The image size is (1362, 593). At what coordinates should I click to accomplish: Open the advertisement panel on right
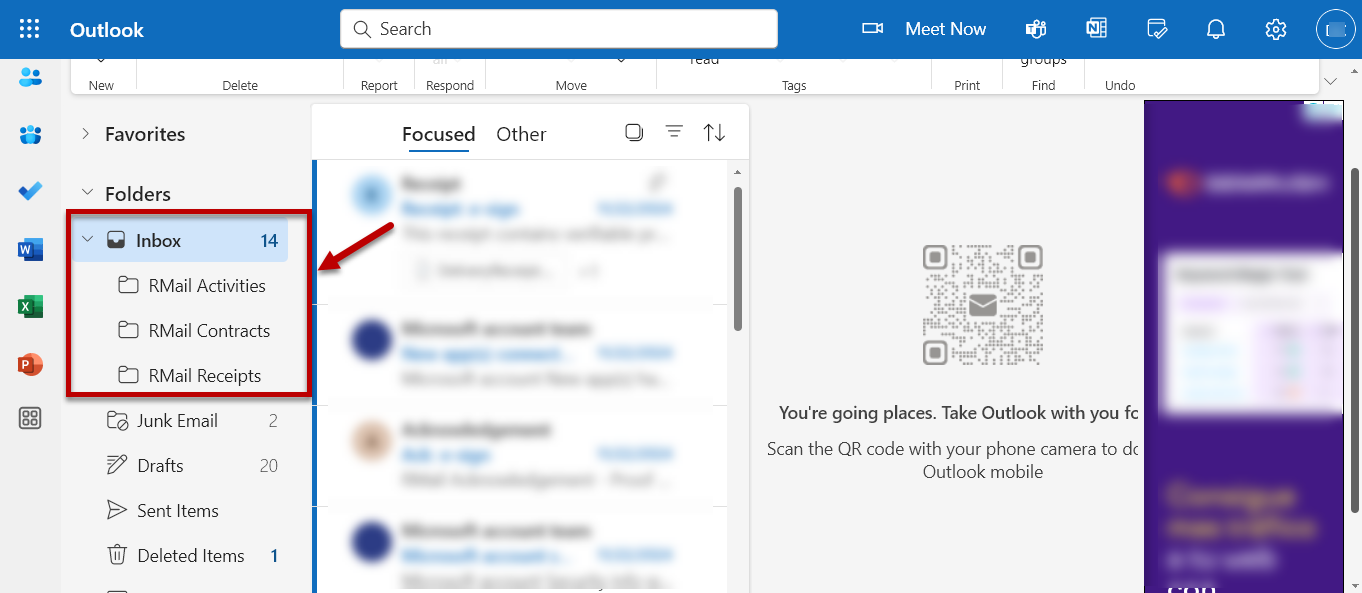tap(1243, 346)
